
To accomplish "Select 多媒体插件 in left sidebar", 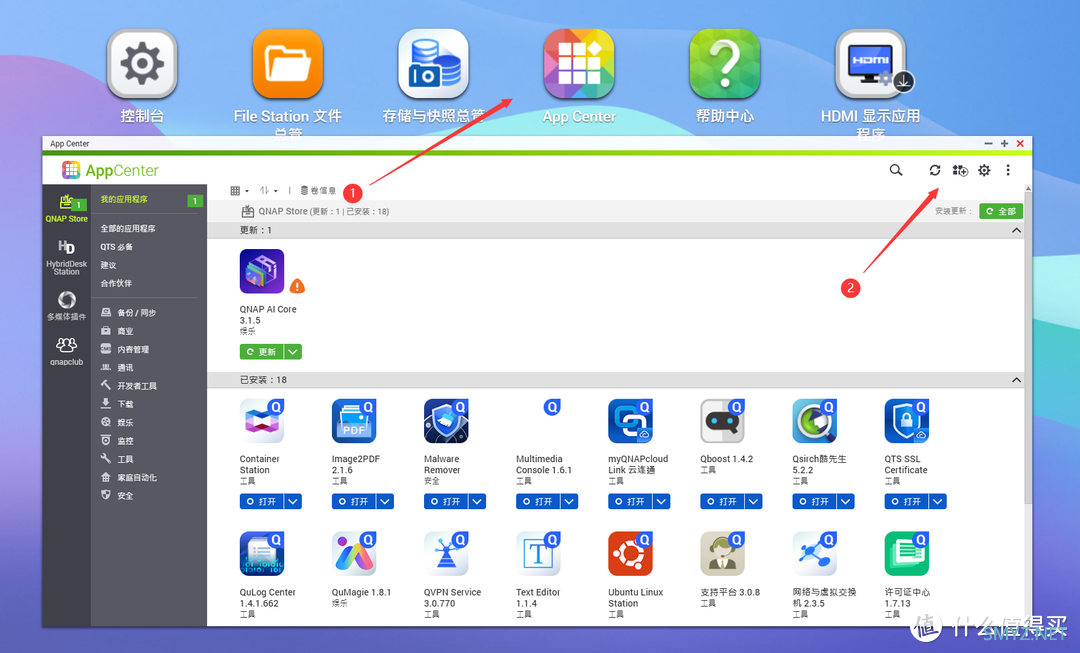I will (66, 305).
